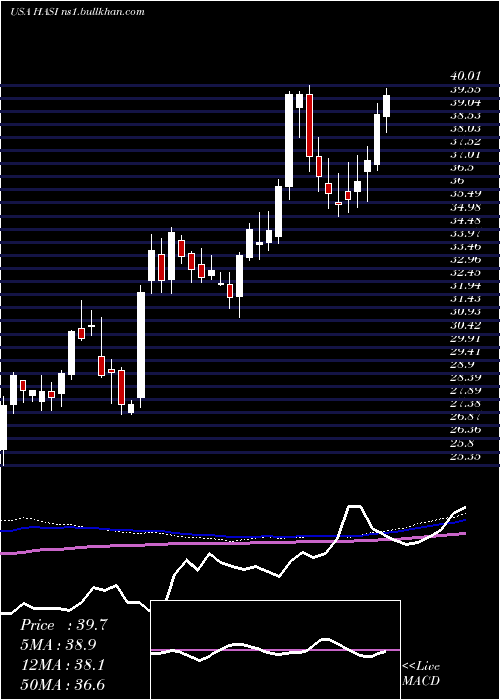Select the 38.03 price level label
Screen dimensions: 500x700
[466, 129]
